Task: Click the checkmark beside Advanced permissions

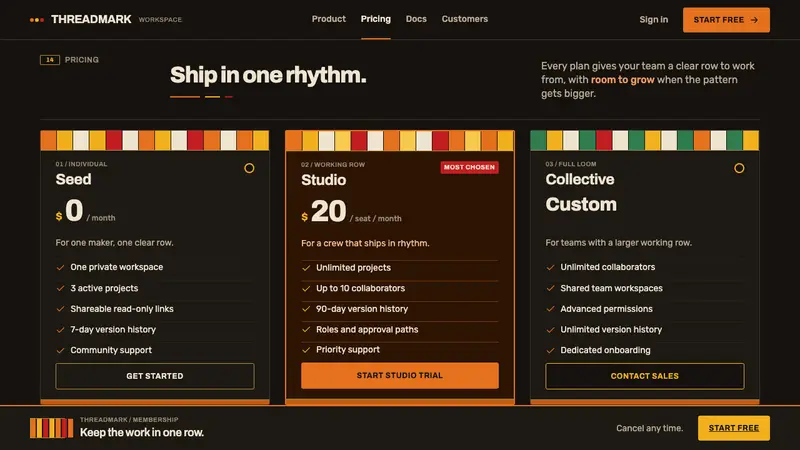Action: click(x=551, y=309)
